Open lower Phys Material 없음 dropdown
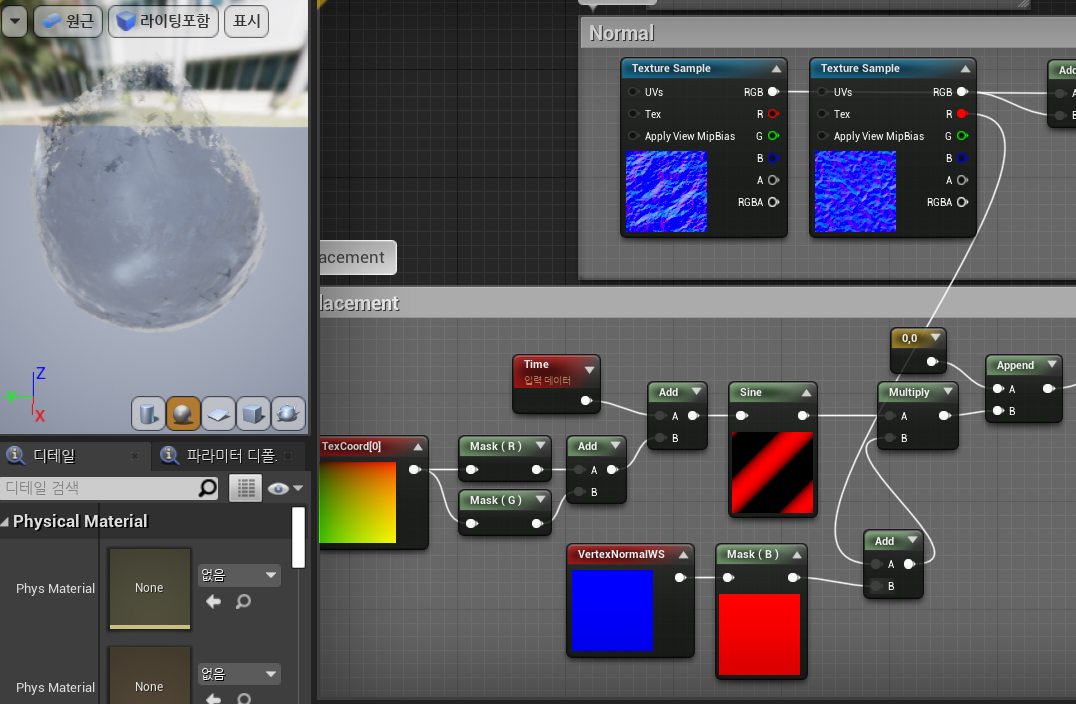Viewport: 1076px width, 704px height. tap(239, 674)
